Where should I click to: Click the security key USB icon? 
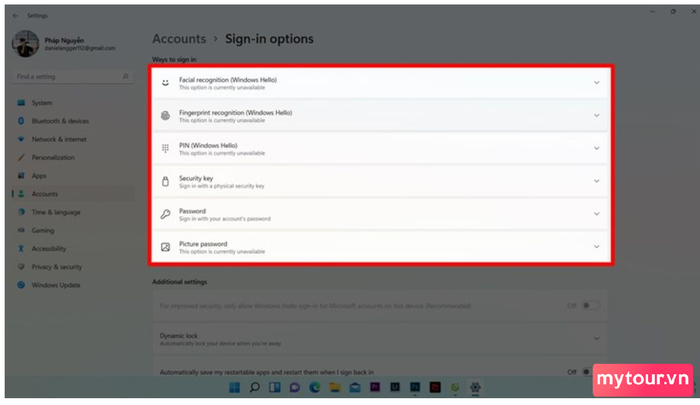pos(165,181)
